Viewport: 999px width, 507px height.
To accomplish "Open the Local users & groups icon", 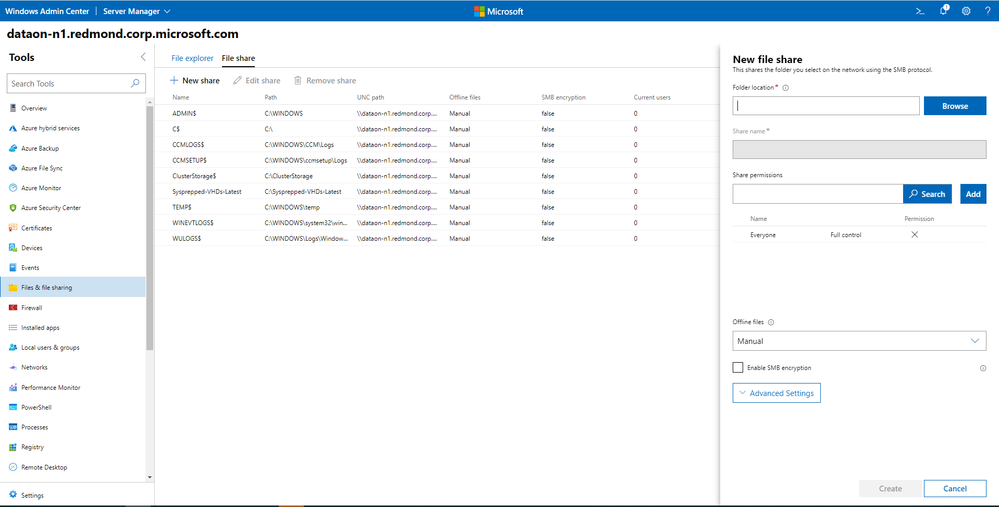I will [x=13, y=347].
